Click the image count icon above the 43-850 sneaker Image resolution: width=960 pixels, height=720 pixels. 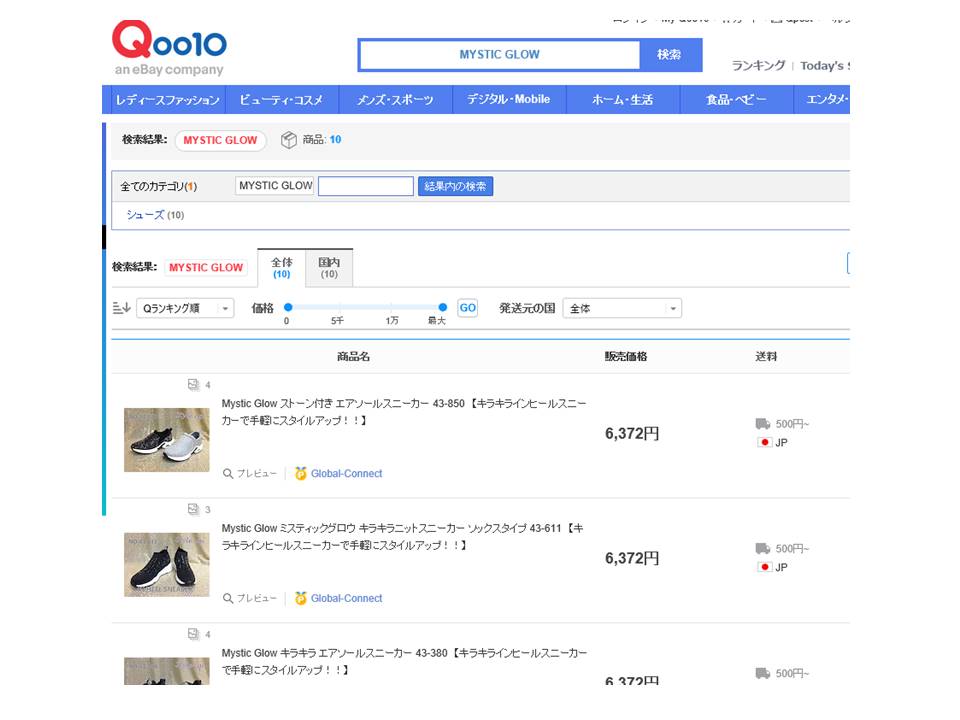pyautogui.click(x=193, y=384)
